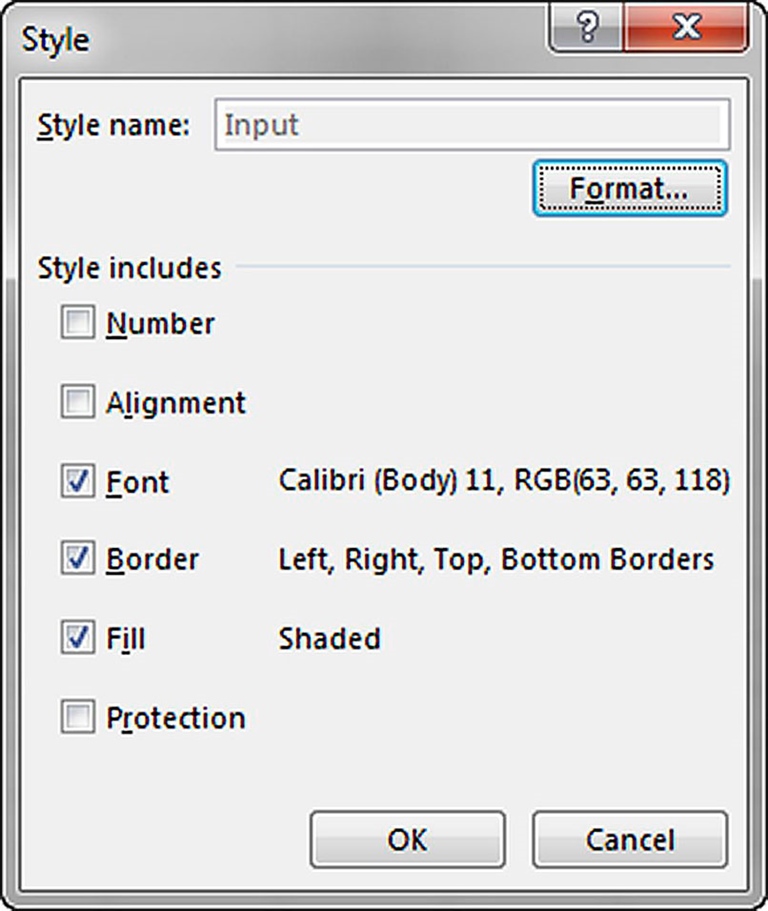Click the Style name input field
This screenshot has height=911, width=768.
coord(470,125)
